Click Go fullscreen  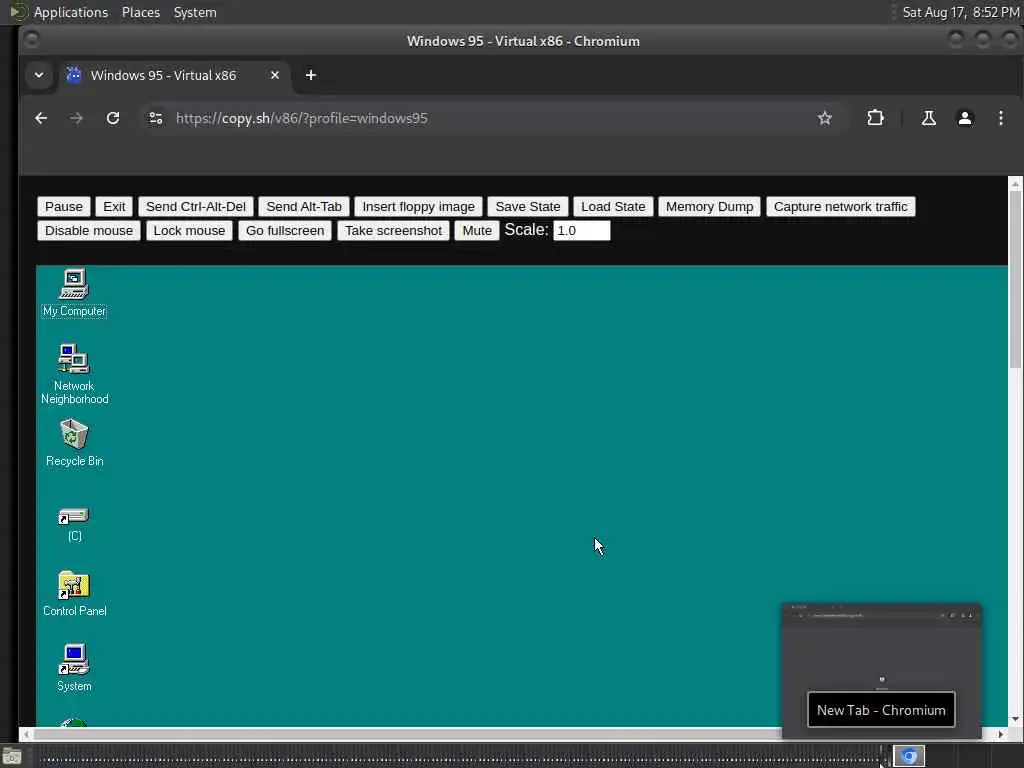tap(285, 231)
